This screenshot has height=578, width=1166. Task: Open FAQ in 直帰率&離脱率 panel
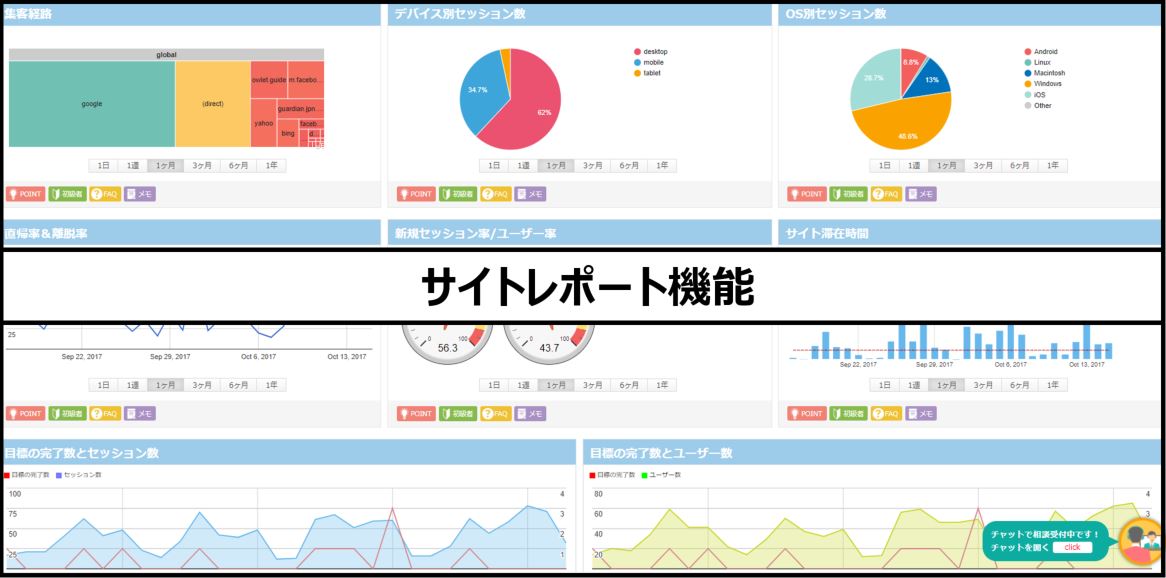tap(105, 414)
